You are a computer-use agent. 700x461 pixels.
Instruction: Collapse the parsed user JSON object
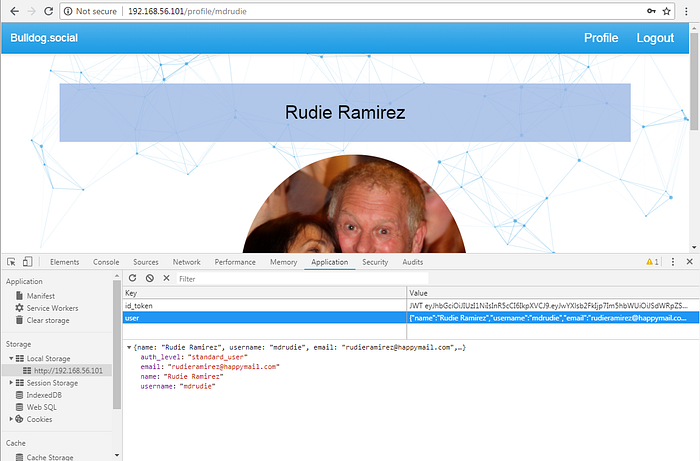tap(127, 346)
